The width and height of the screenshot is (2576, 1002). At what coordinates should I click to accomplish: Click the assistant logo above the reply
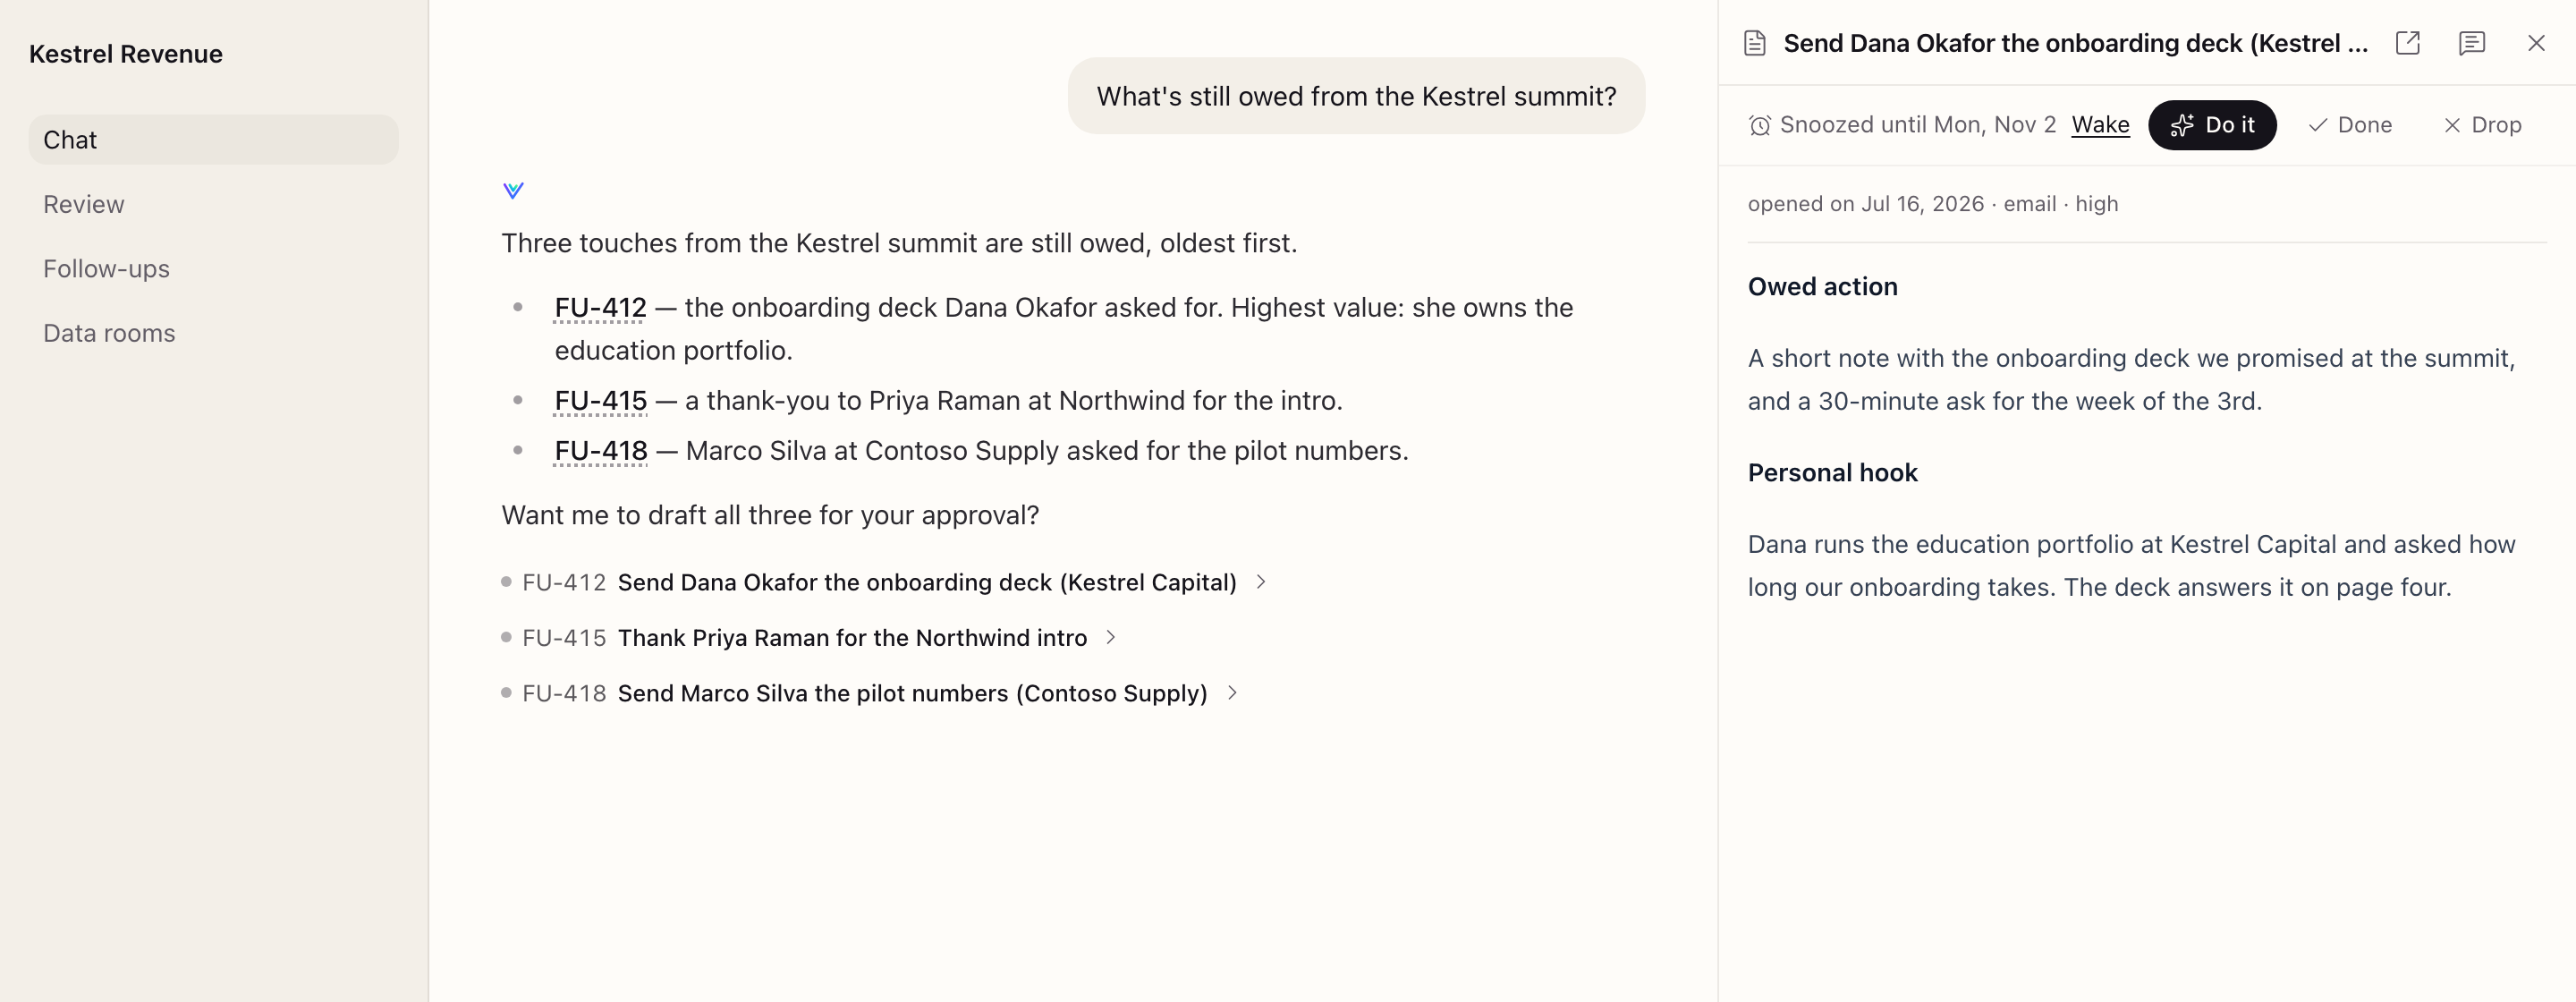[x=513, y=190]
